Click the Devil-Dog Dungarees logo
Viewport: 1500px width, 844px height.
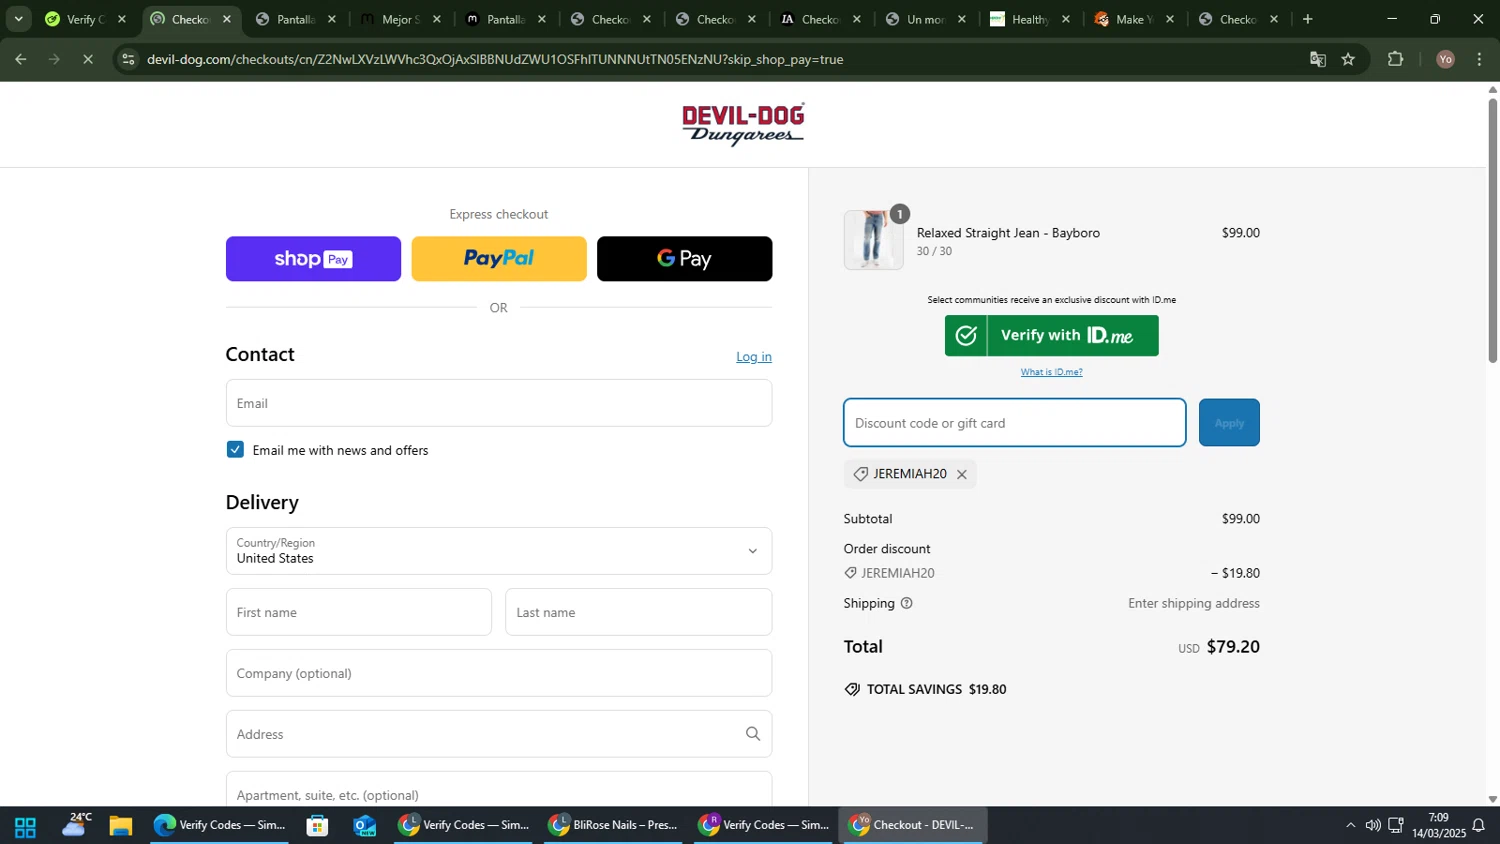coord(743,124)
